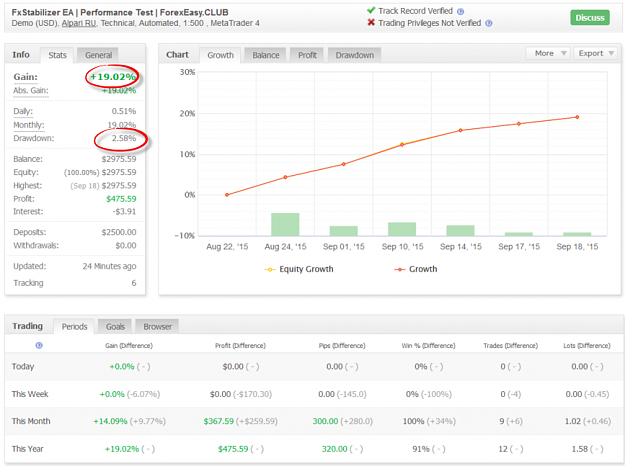The height and width of the screenshot is (466, 625).
Task: Toggle the Equity Growth legend entry
Action: tap(299, 269)
